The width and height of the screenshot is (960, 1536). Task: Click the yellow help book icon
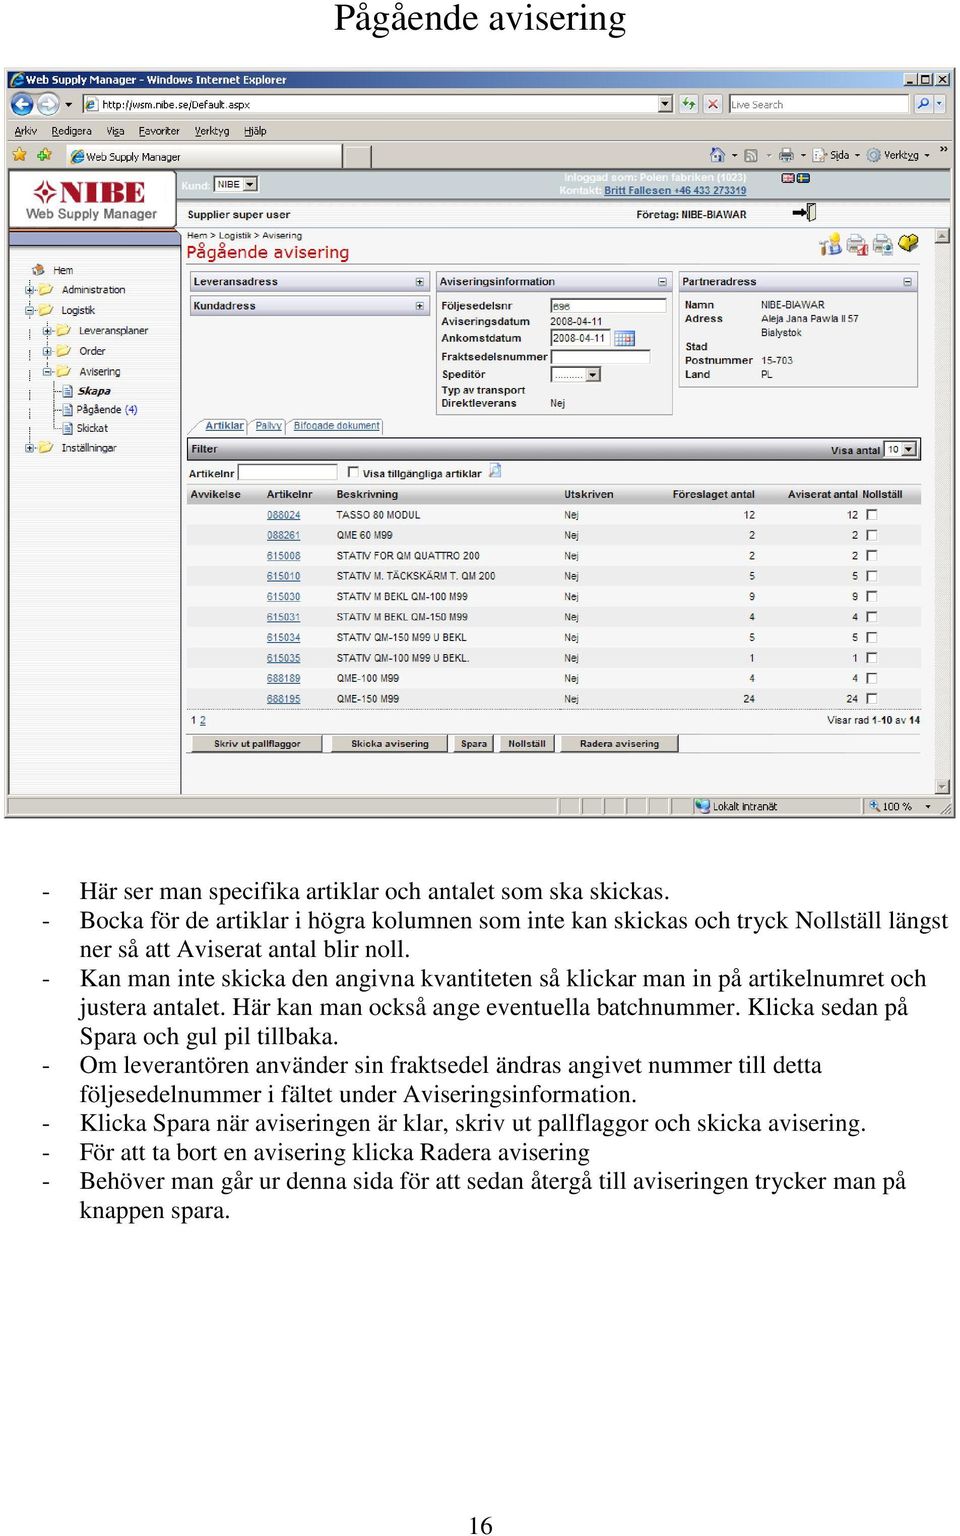pos(908,243)
